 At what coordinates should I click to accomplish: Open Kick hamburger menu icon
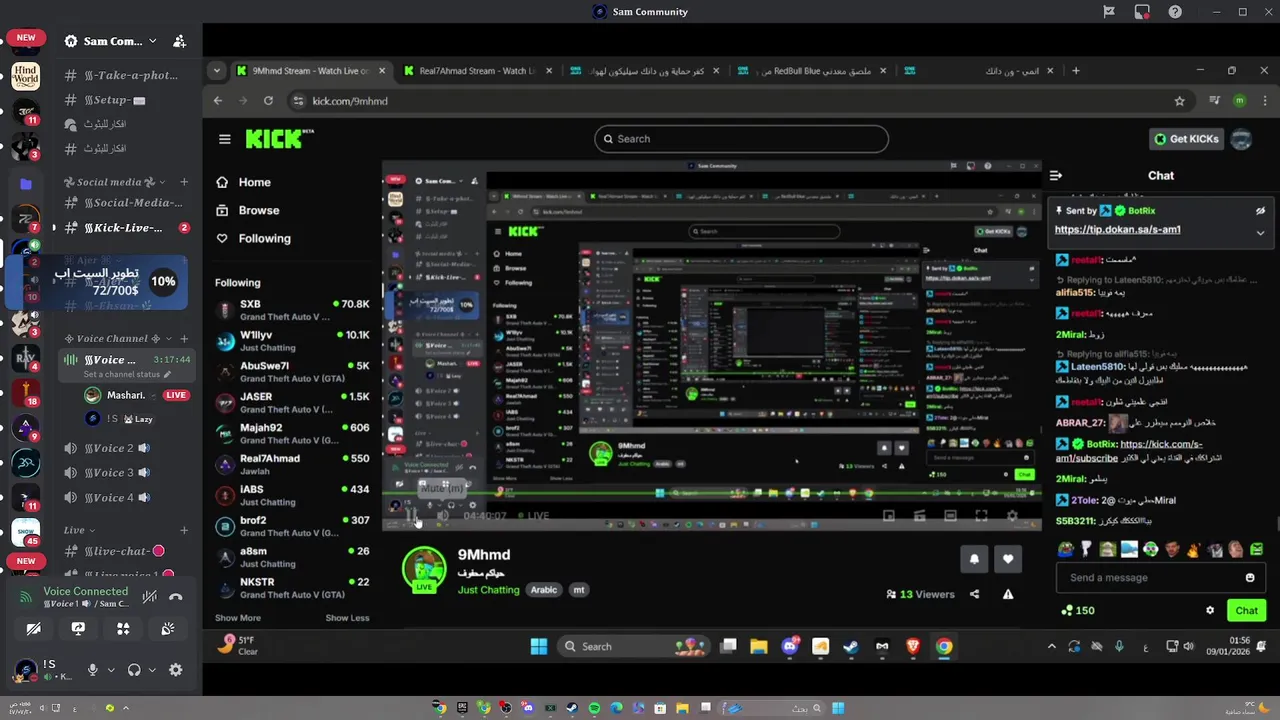point(224,139)
